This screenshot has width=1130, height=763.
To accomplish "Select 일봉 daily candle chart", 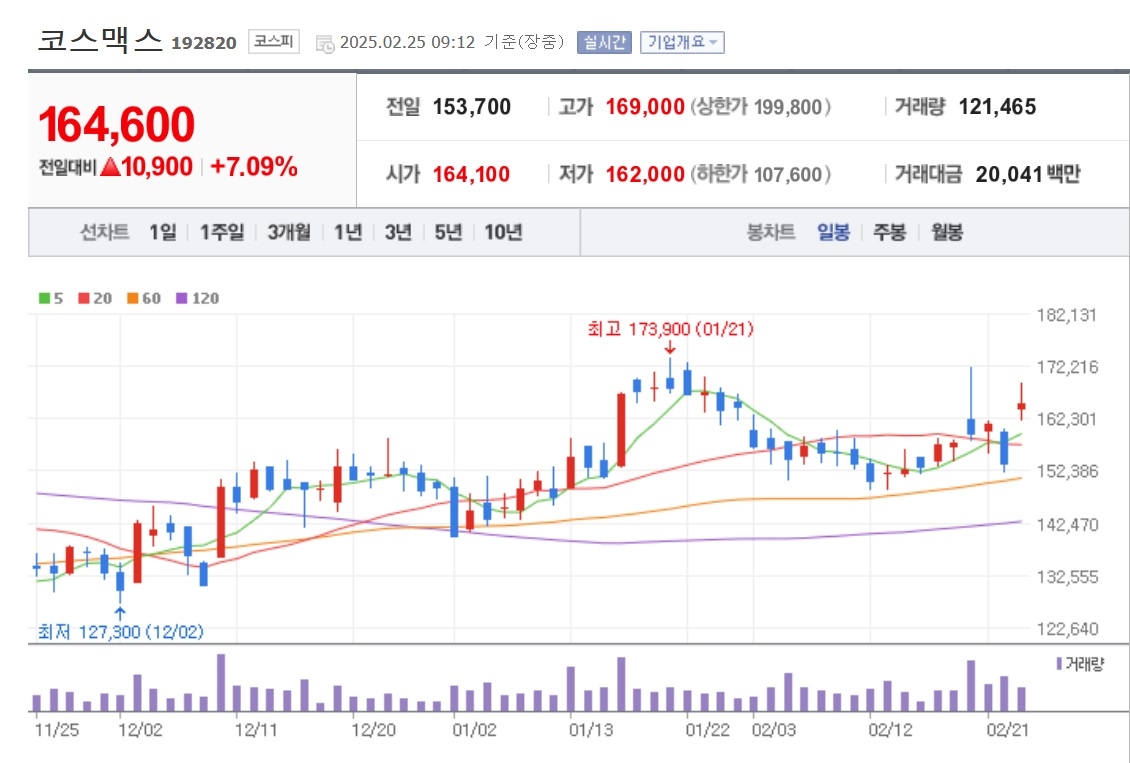I will click(x=834, y=232).
